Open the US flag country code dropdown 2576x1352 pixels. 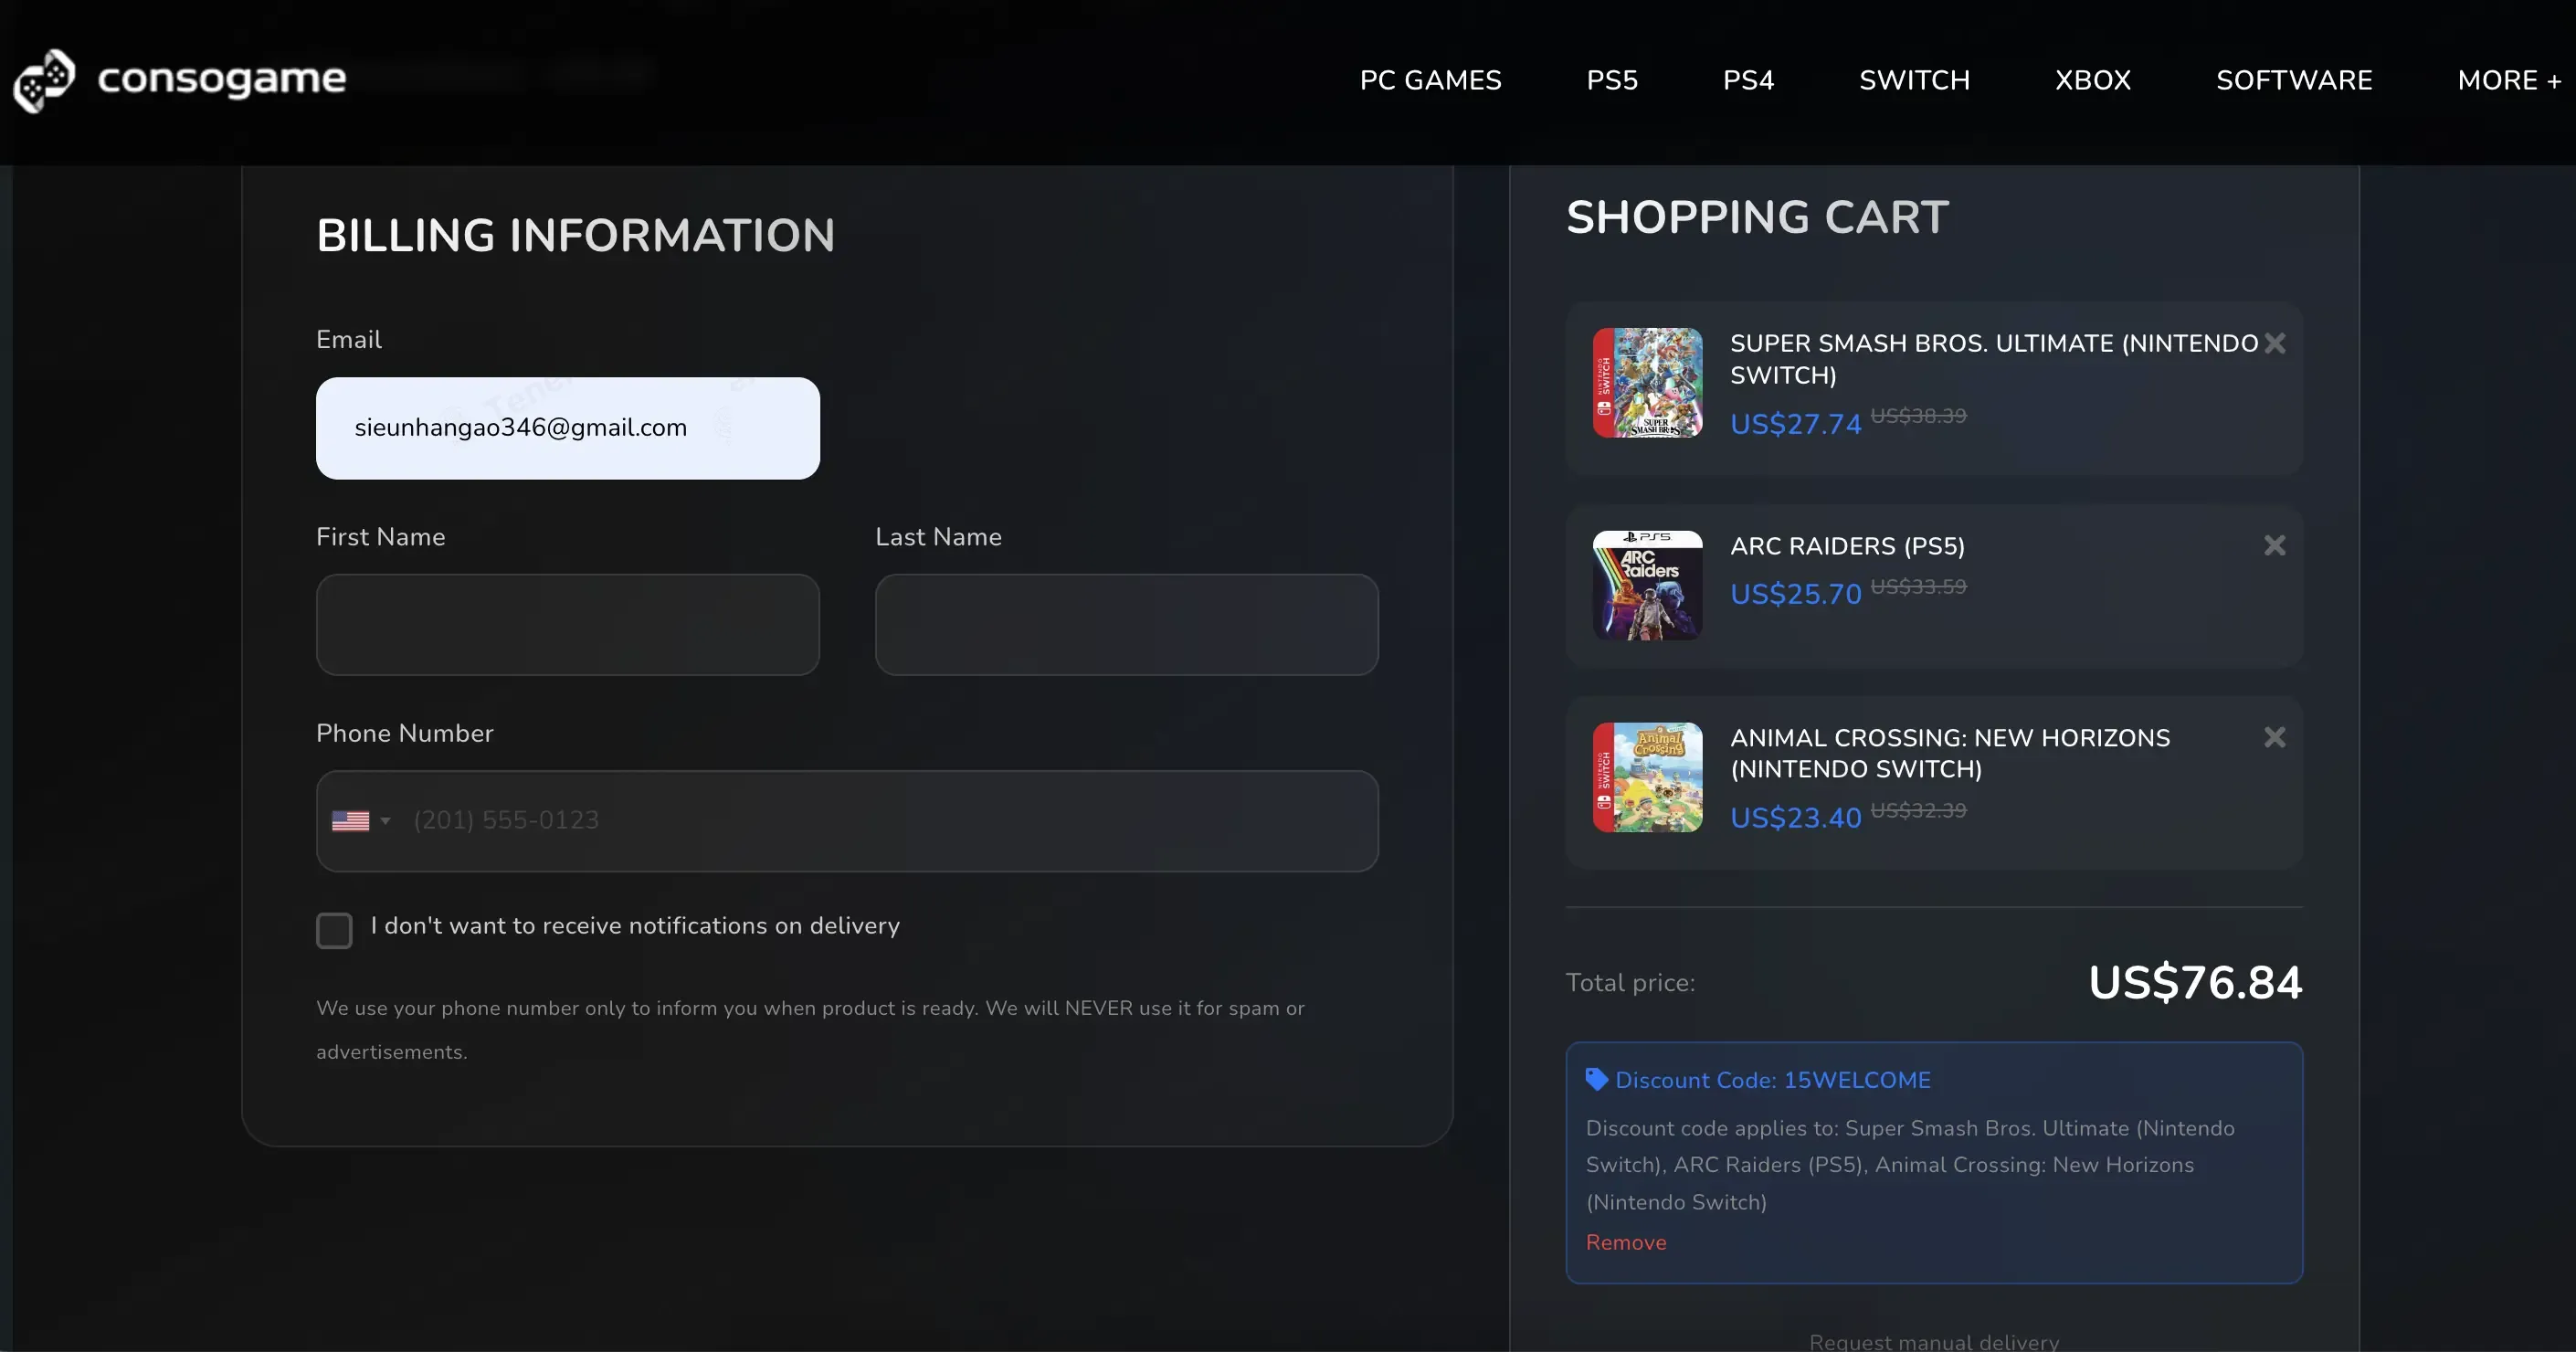[x=361, y=821]
